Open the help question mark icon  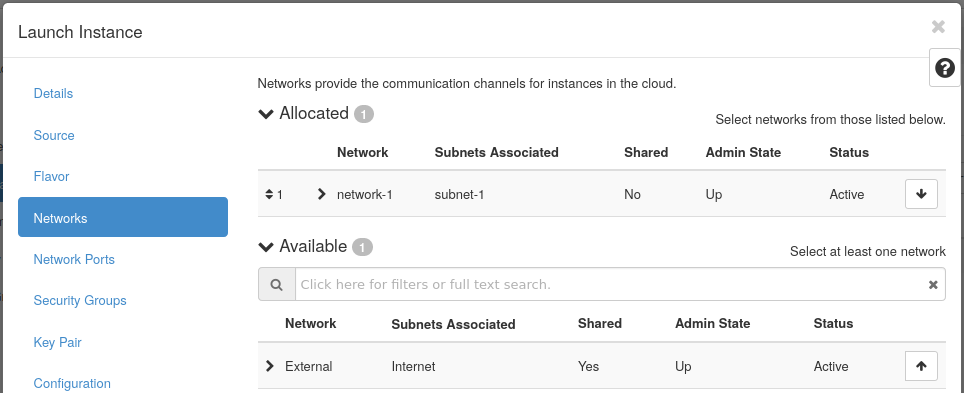pyautogui.click(x=944, y=68)
